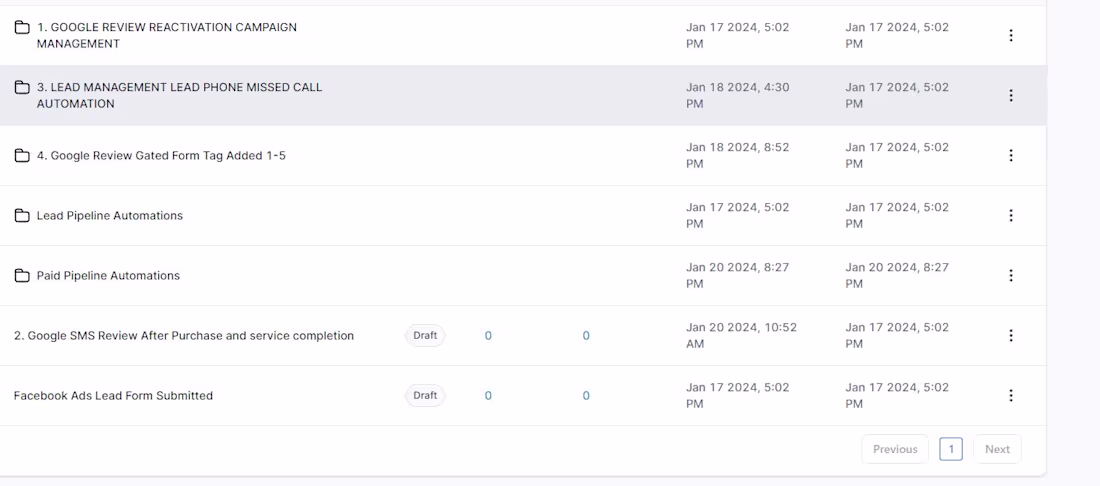Select page 1 in pagination
The image size is (1100, 486).
tap(951, 449)
